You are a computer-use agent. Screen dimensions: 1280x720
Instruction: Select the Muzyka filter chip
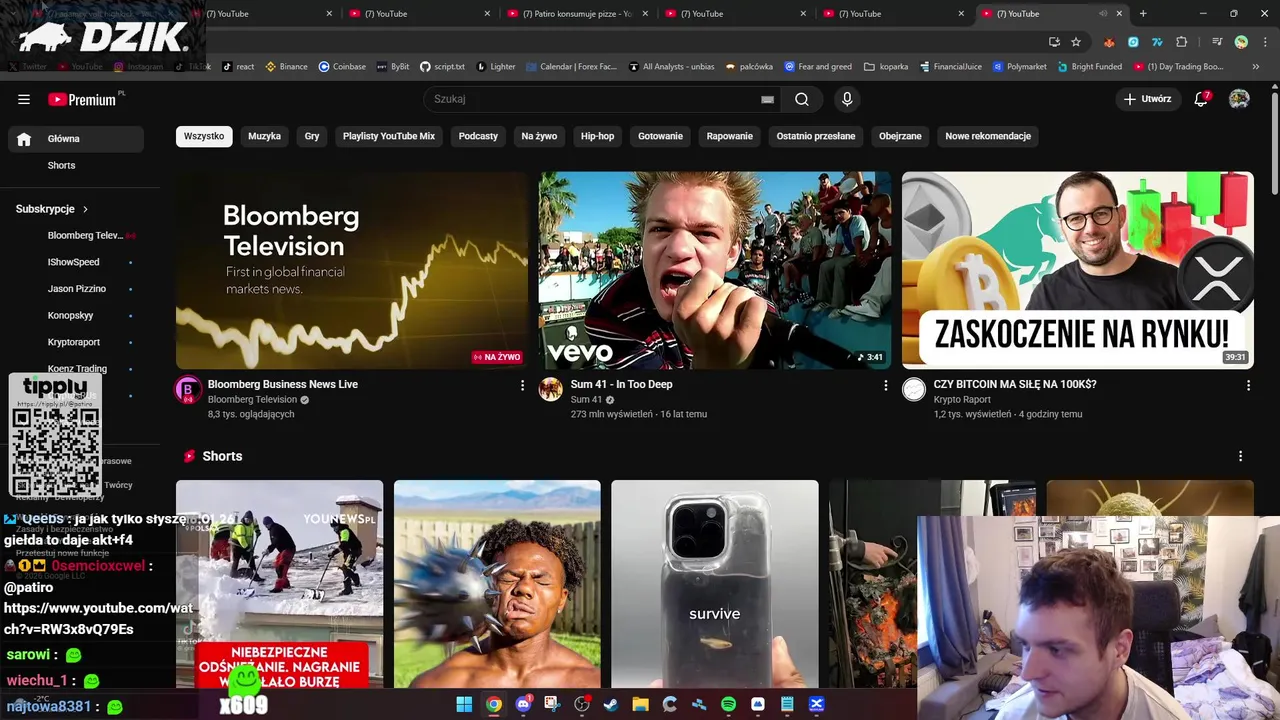pos(265,136)
